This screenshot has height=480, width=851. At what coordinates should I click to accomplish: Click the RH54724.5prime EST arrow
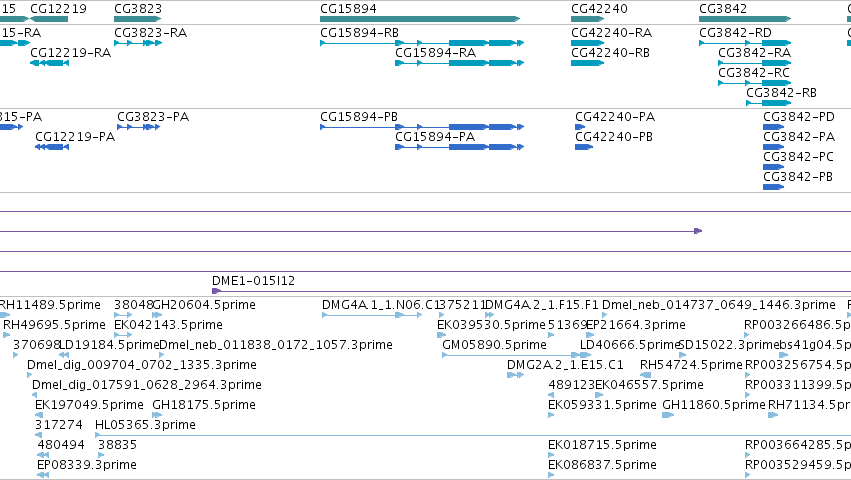click(x=645, y=375)
